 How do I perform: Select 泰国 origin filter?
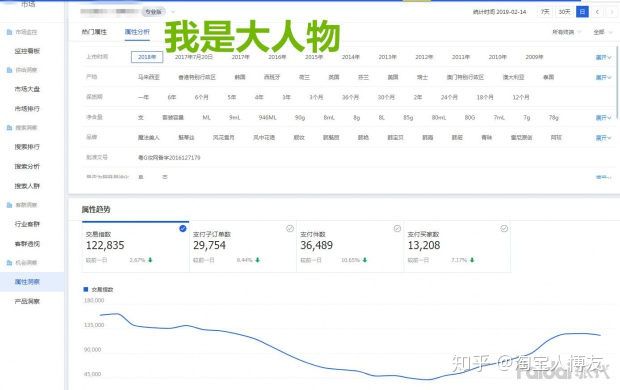pyautogui.click(x=548, y=77)
